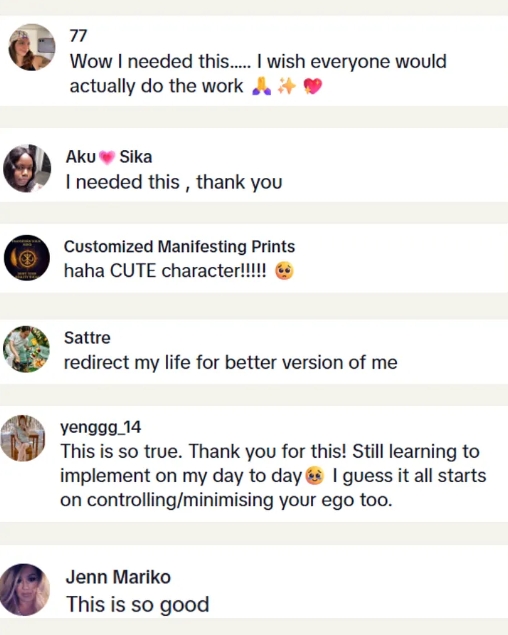This screenshot has width=508, height=635.
Task: Open the Aku Sika username link
Action: point(109,157)
